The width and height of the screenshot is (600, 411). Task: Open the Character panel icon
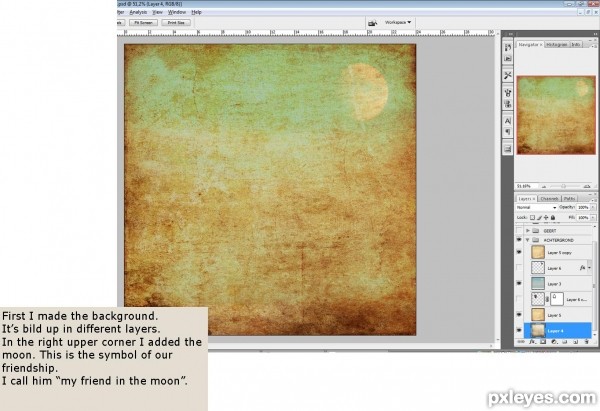tap(508, 121)
